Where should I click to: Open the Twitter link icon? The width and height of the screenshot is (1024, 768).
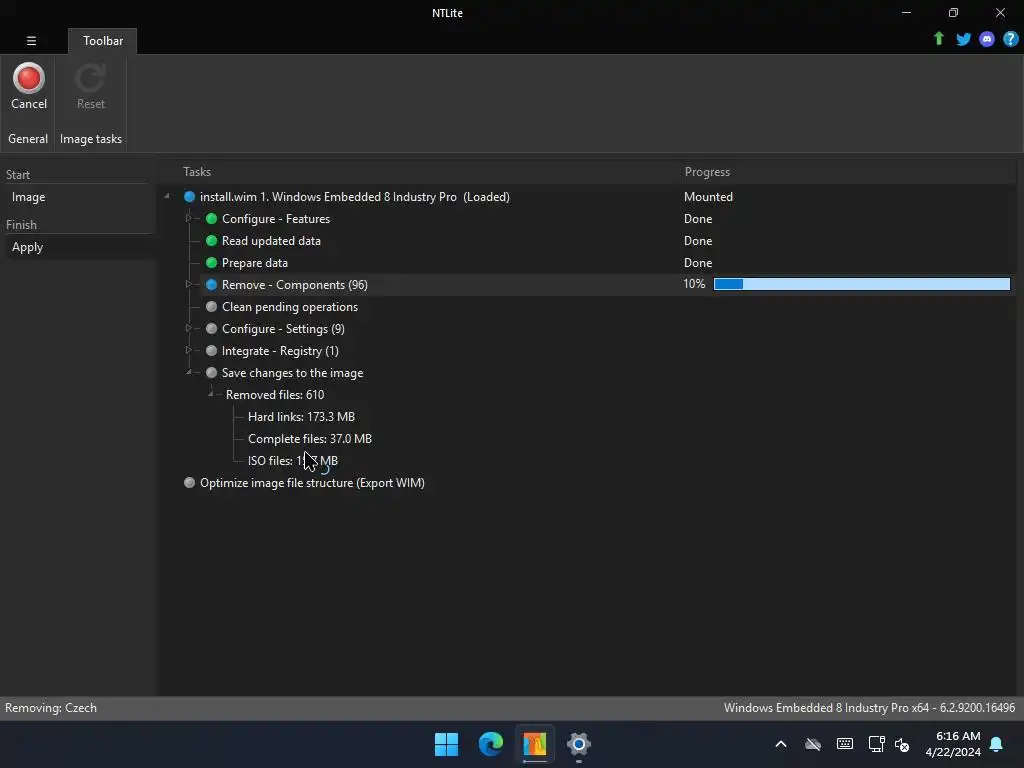pos(963,39)
